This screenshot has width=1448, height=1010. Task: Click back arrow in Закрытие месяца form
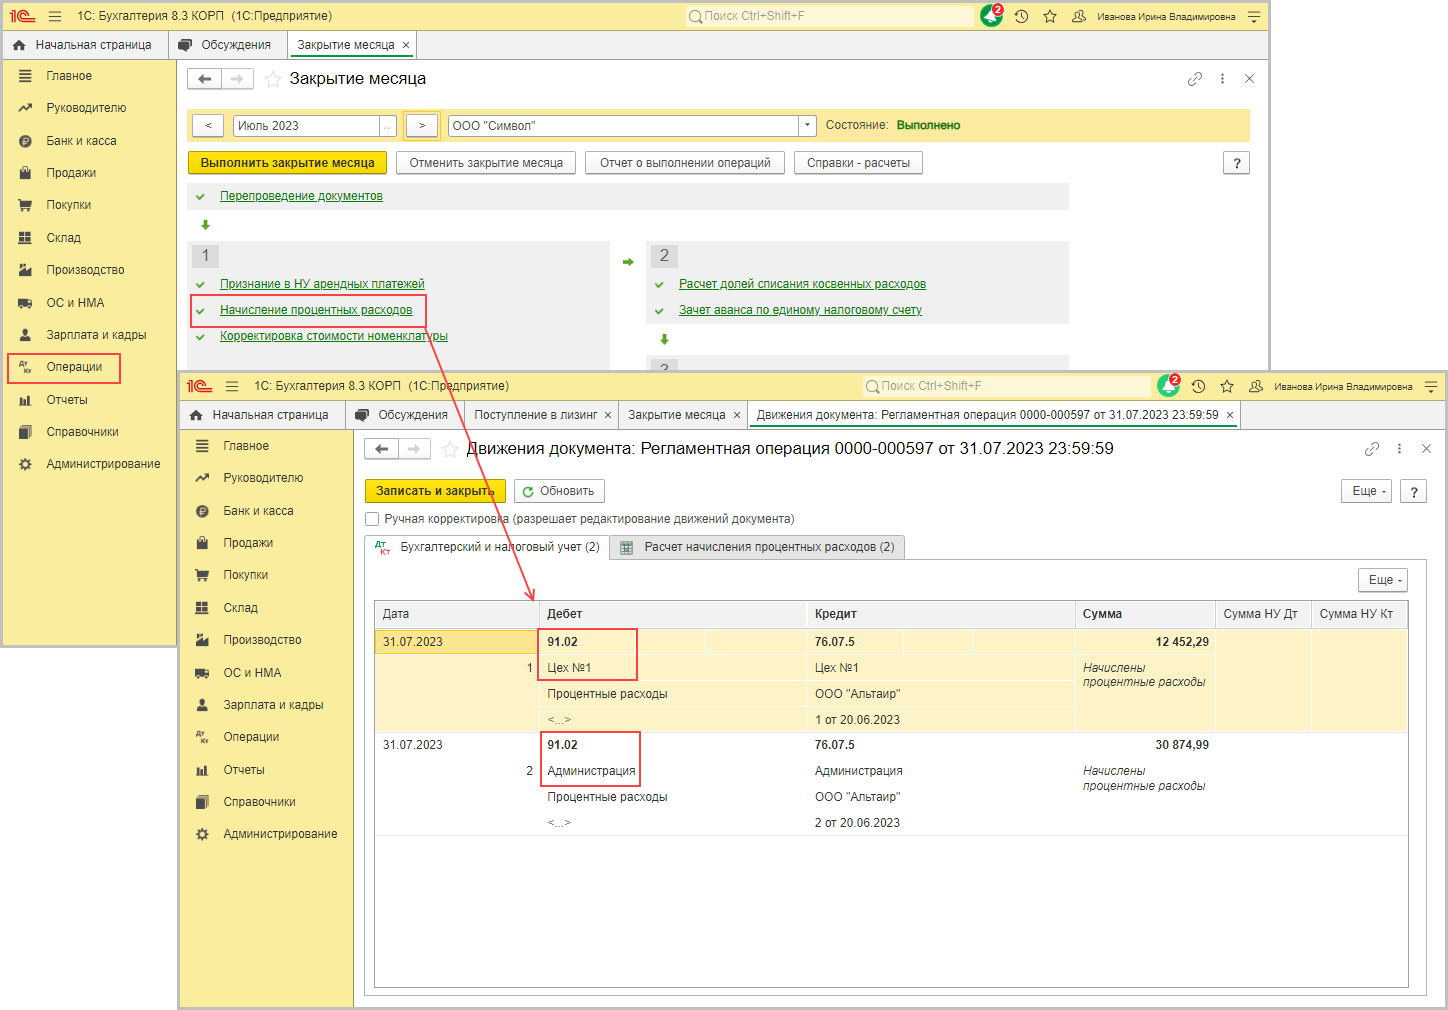(x=204, y=79)
